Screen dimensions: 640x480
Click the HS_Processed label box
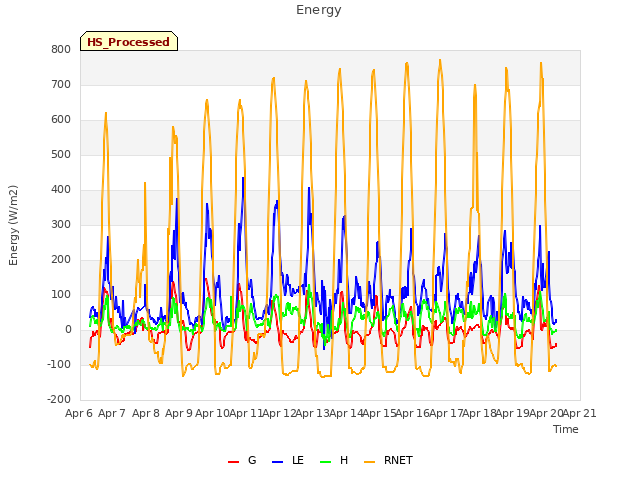tap(129, 41)
